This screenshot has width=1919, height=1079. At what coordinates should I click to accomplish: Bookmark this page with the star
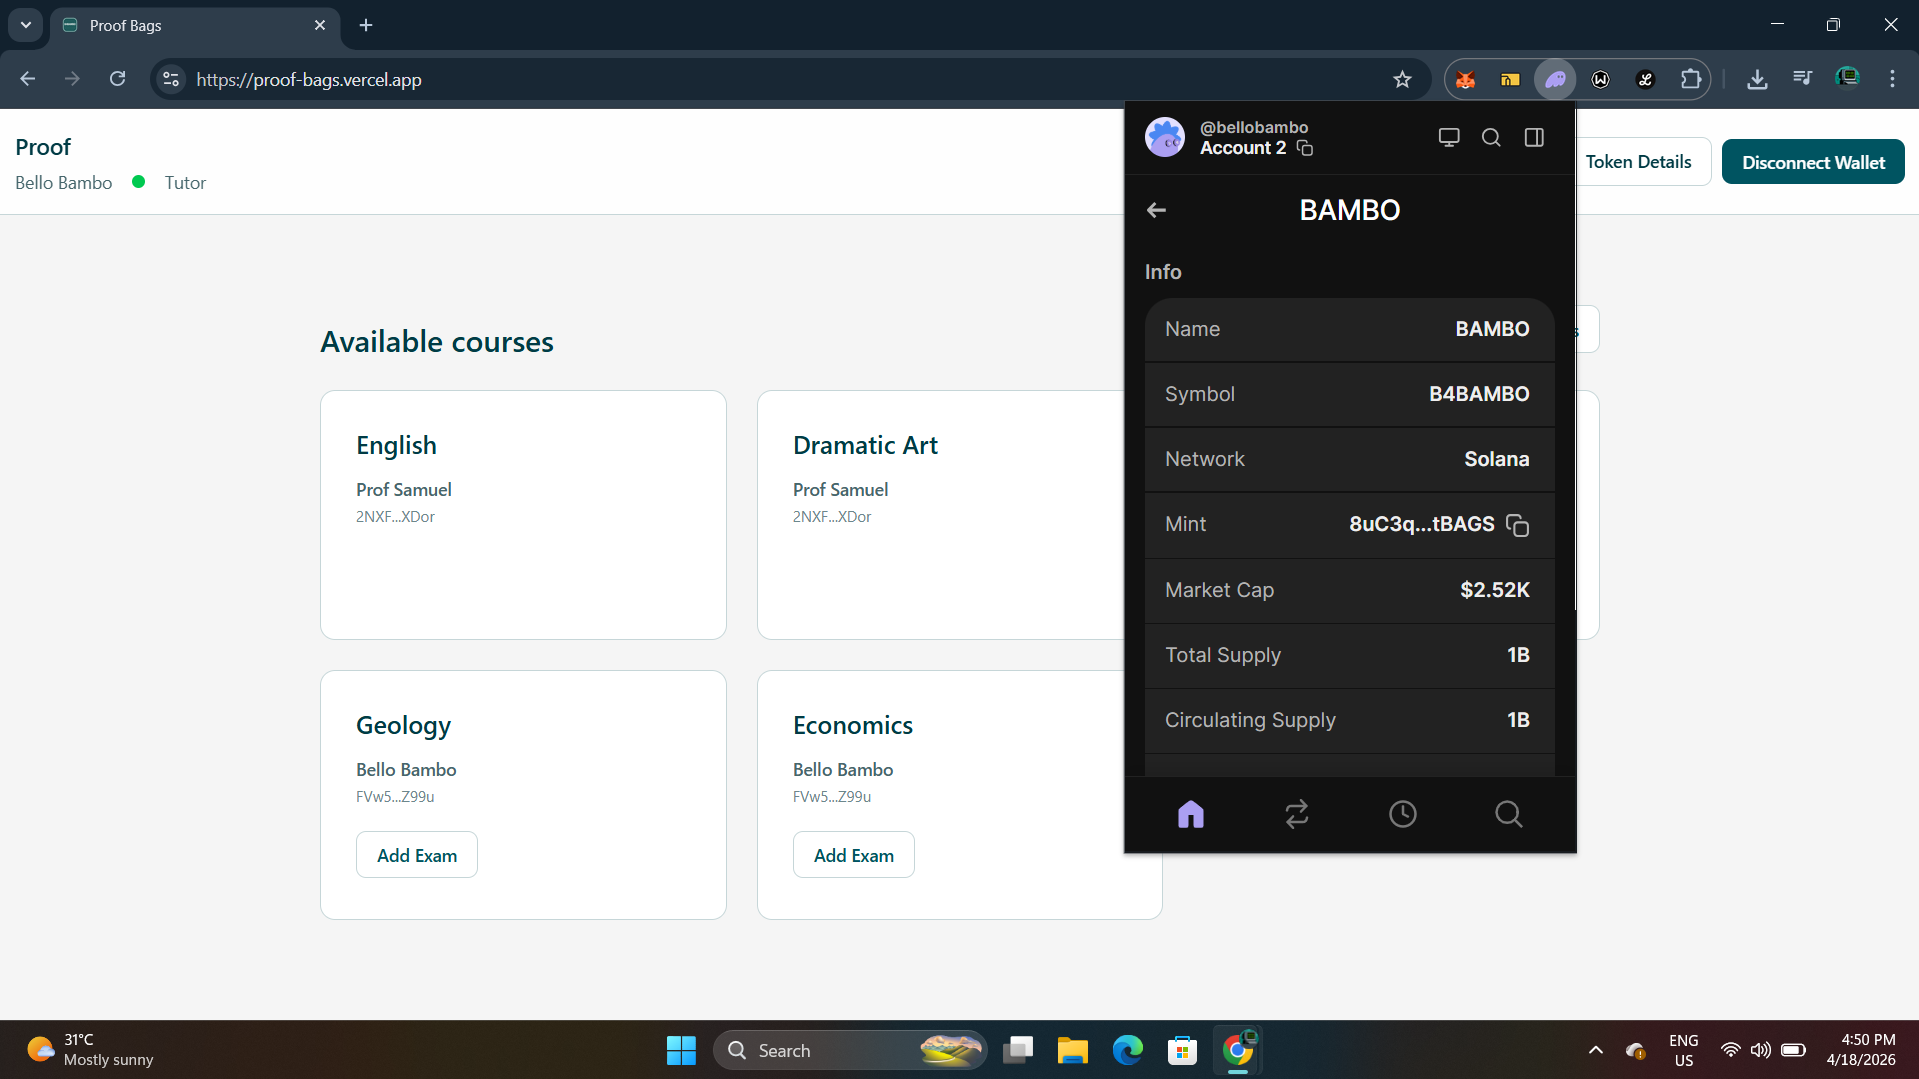pos(1403,80)
